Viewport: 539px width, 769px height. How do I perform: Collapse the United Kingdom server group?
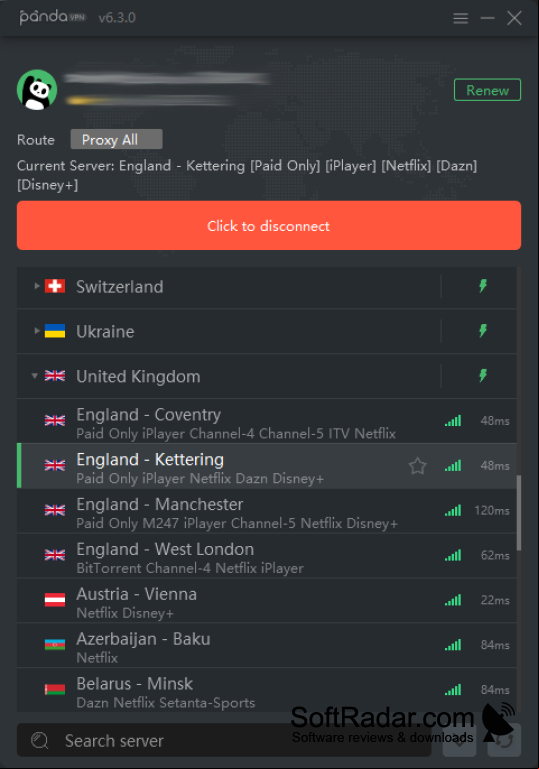pos(34,376)
